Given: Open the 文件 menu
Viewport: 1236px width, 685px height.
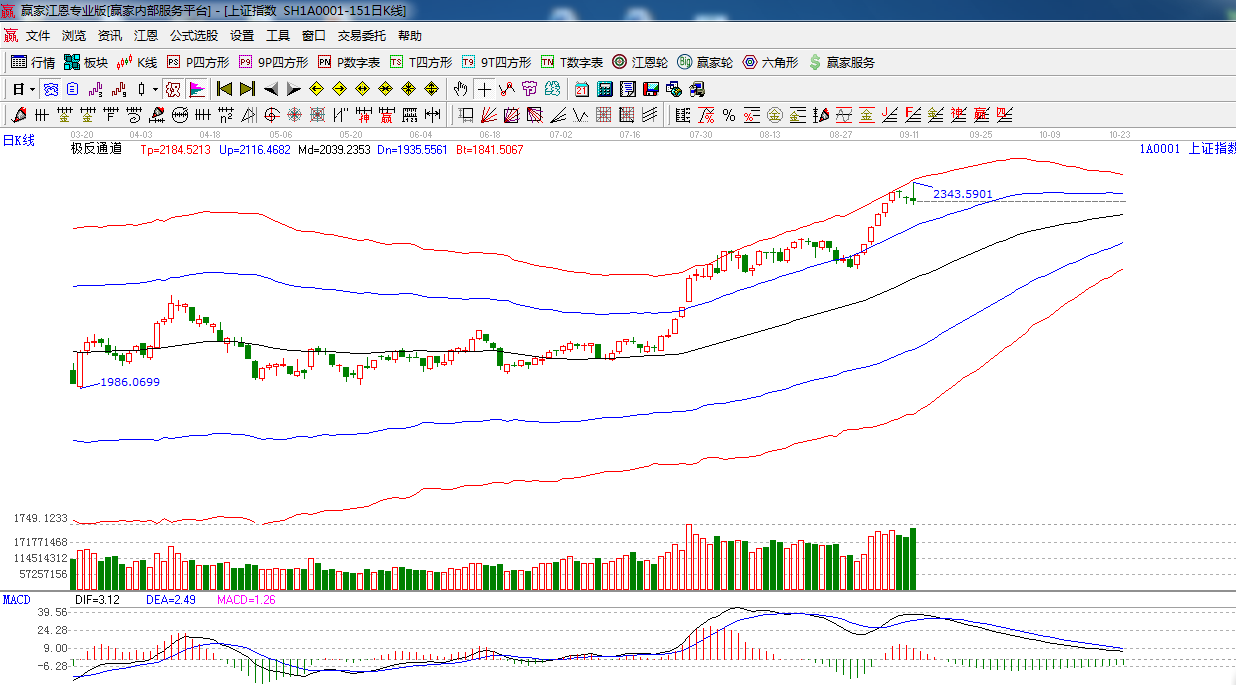Looking at the screenshot, I should click(38, 36).
